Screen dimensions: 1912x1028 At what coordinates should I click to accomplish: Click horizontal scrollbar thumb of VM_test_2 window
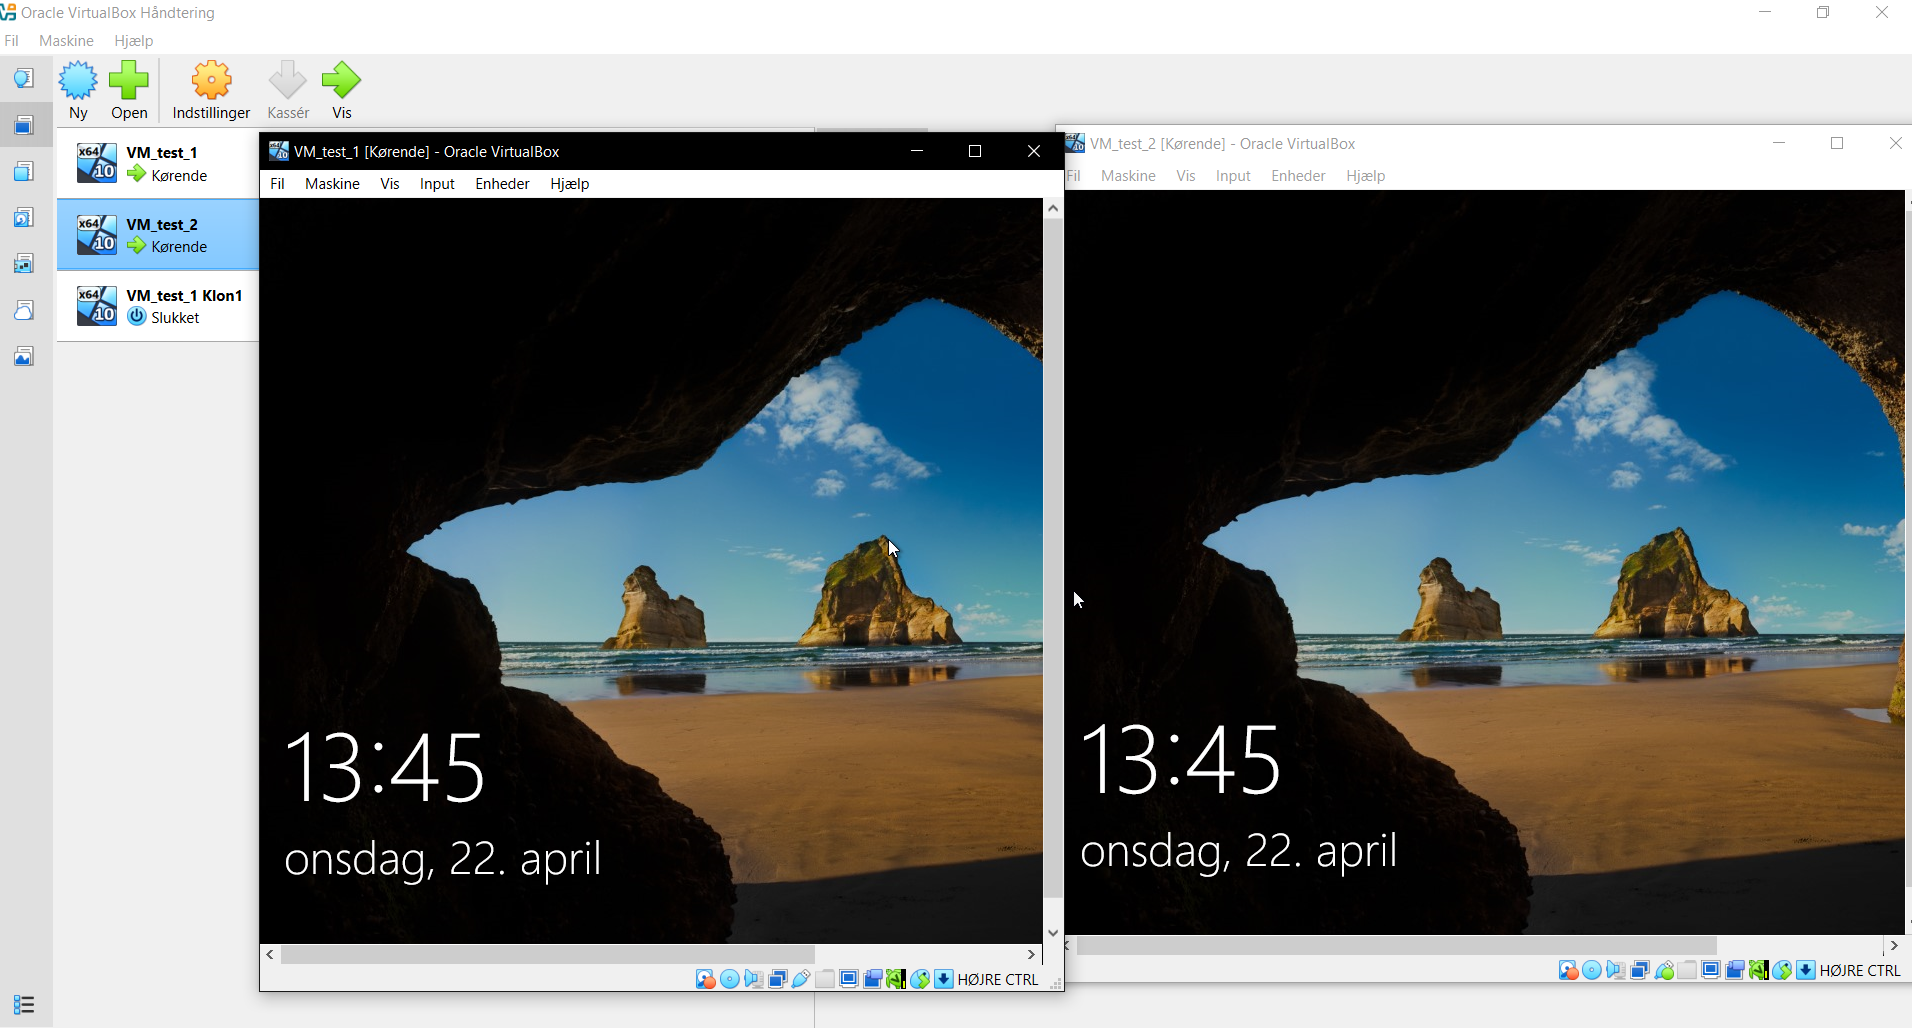point(1396,945)
